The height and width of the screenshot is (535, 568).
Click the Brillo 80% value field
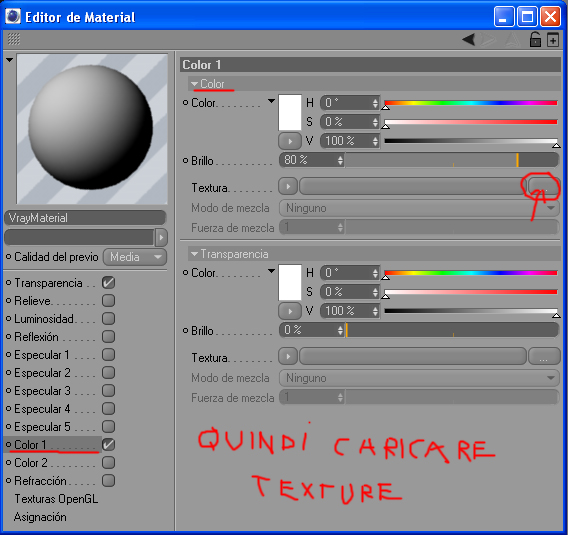point(312,160)
